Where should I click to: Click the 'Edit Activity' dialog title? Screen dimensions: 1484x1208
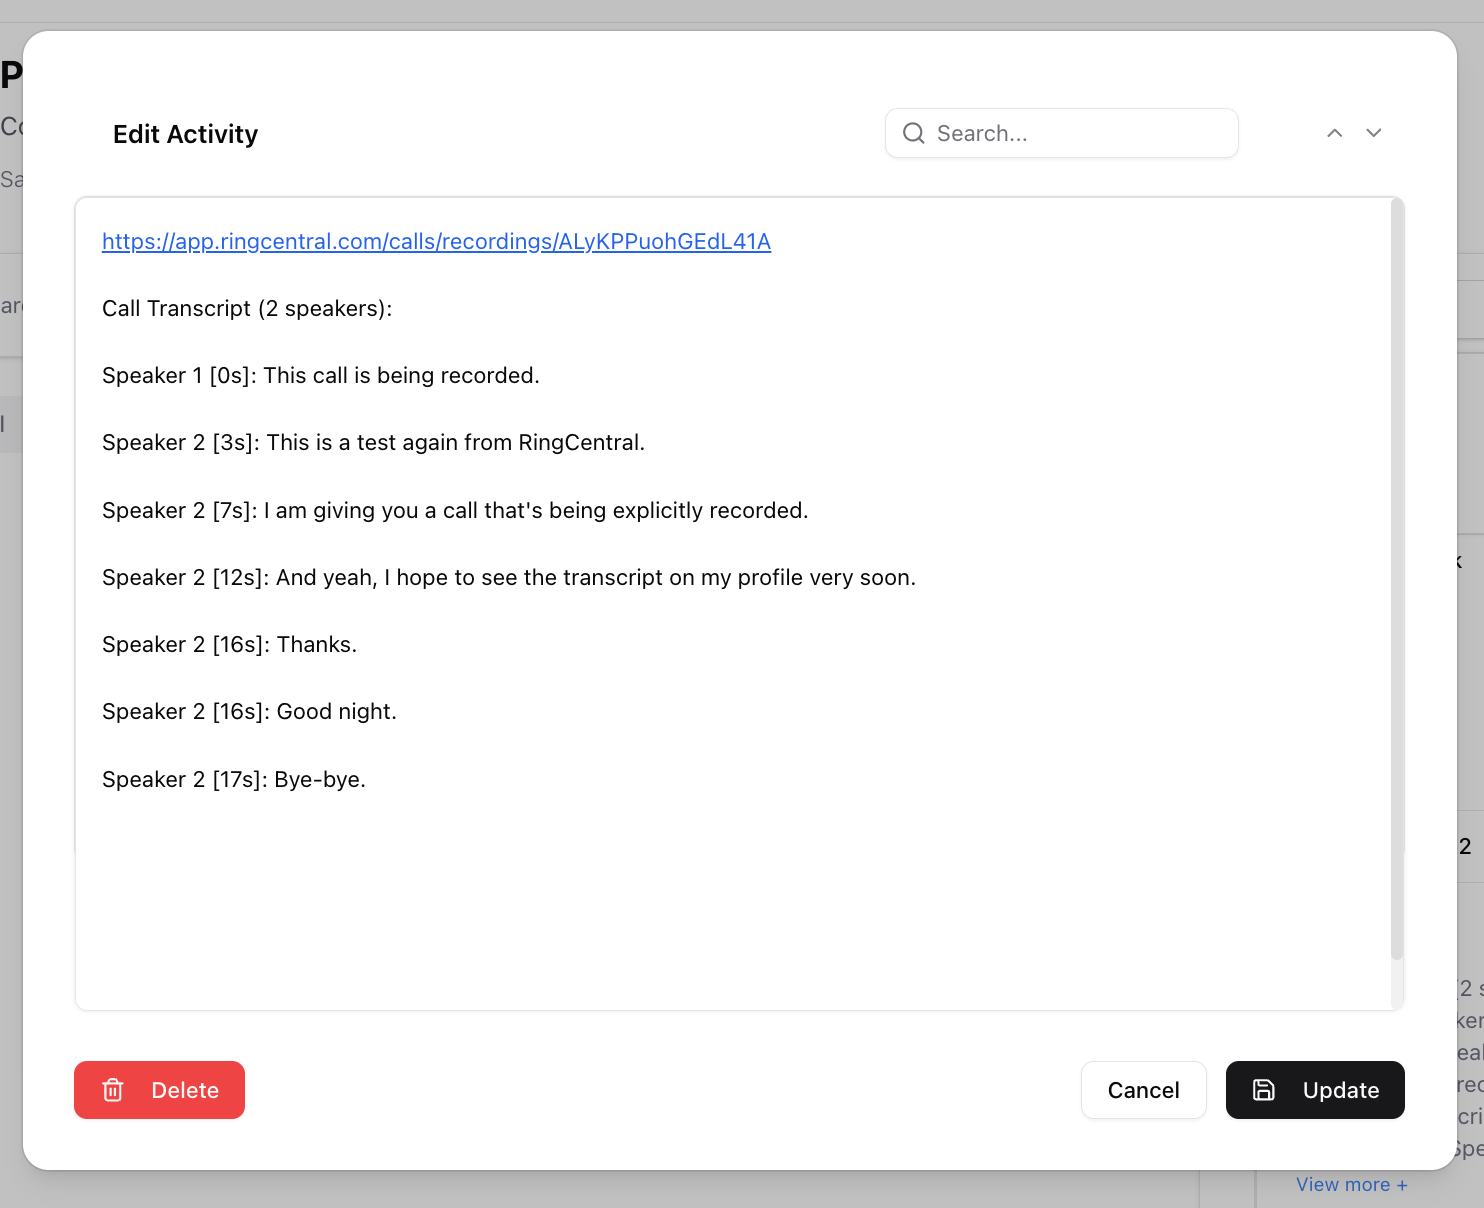click(186, 134)
